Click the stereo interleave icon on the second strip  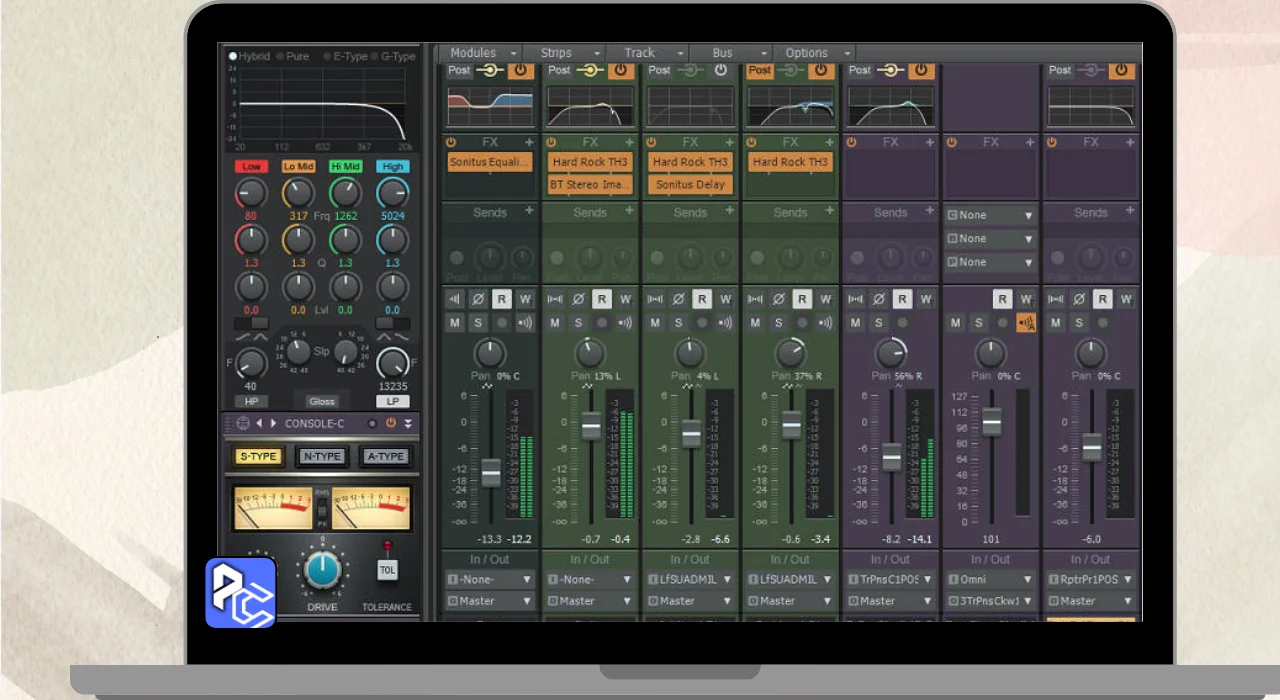[x=555, y=299]
